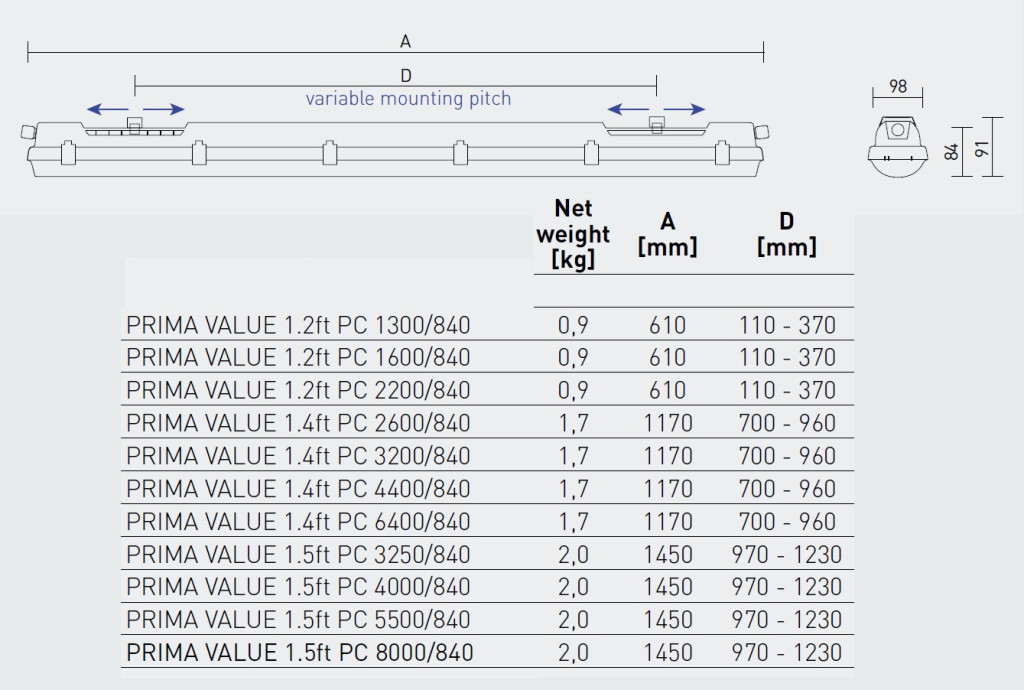Select D range 970 - 1230 in 5500/840 row
Viewport: 1024px width, 690px height.
tap(787, 619)
